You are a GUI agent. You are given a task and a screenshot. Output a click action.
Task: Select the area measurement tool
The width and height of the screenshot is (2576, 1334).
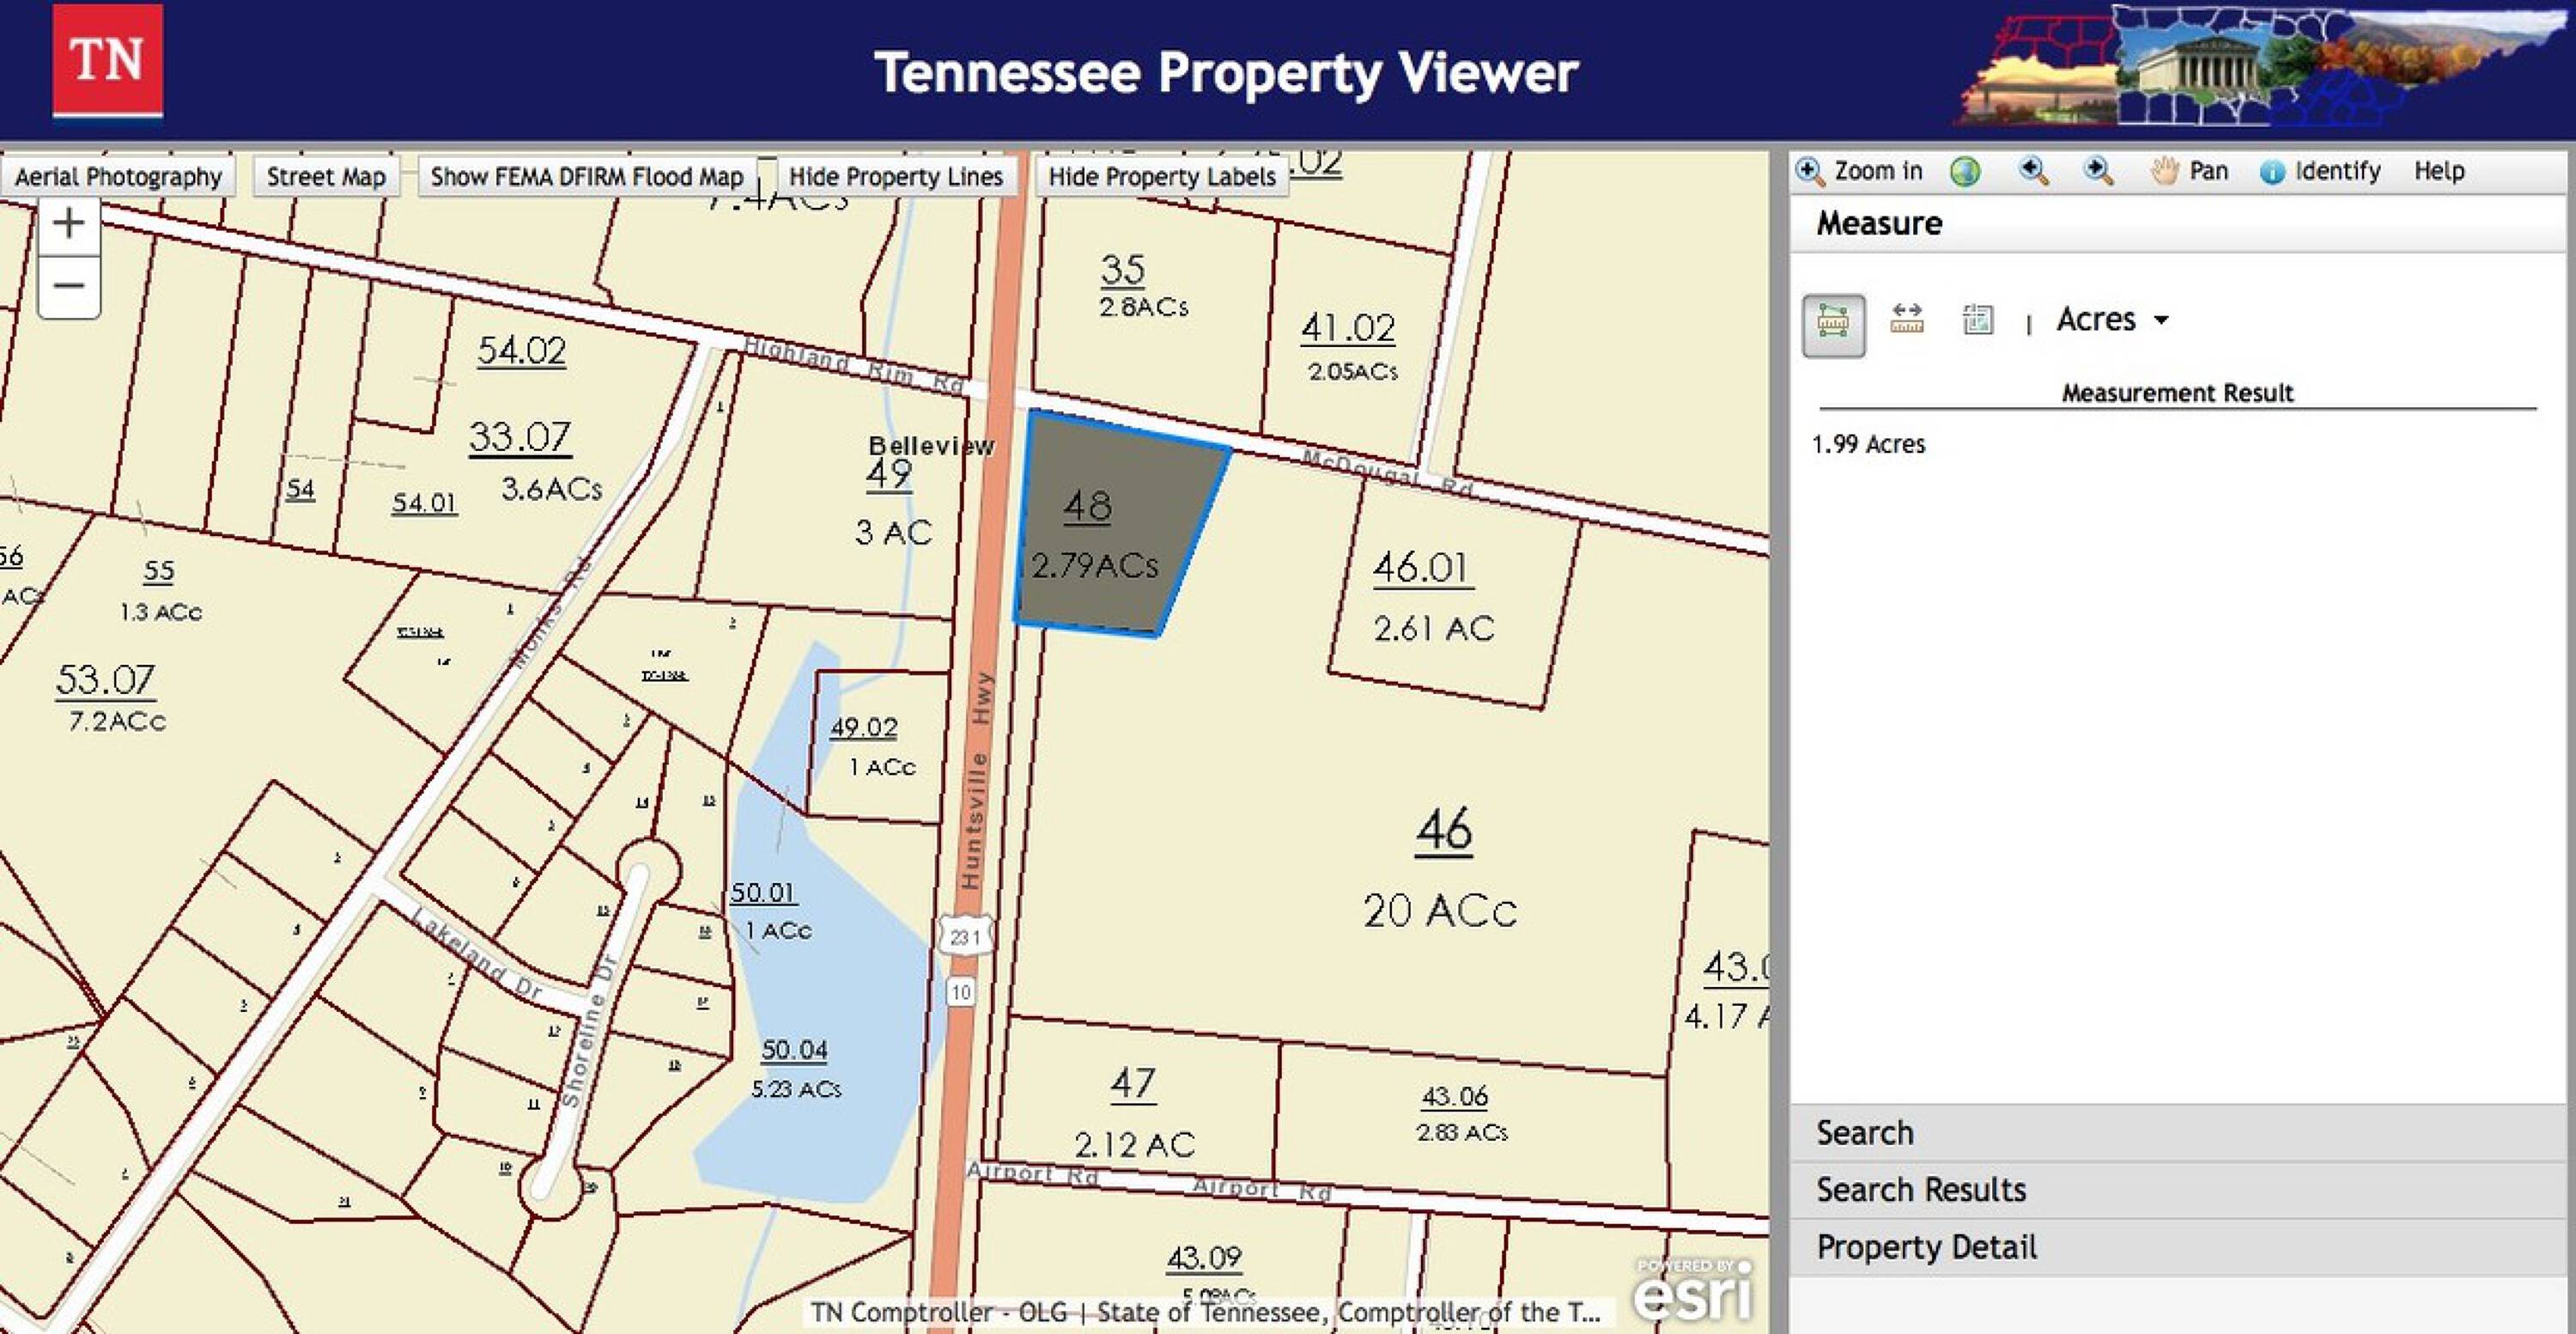point(1832,324)
